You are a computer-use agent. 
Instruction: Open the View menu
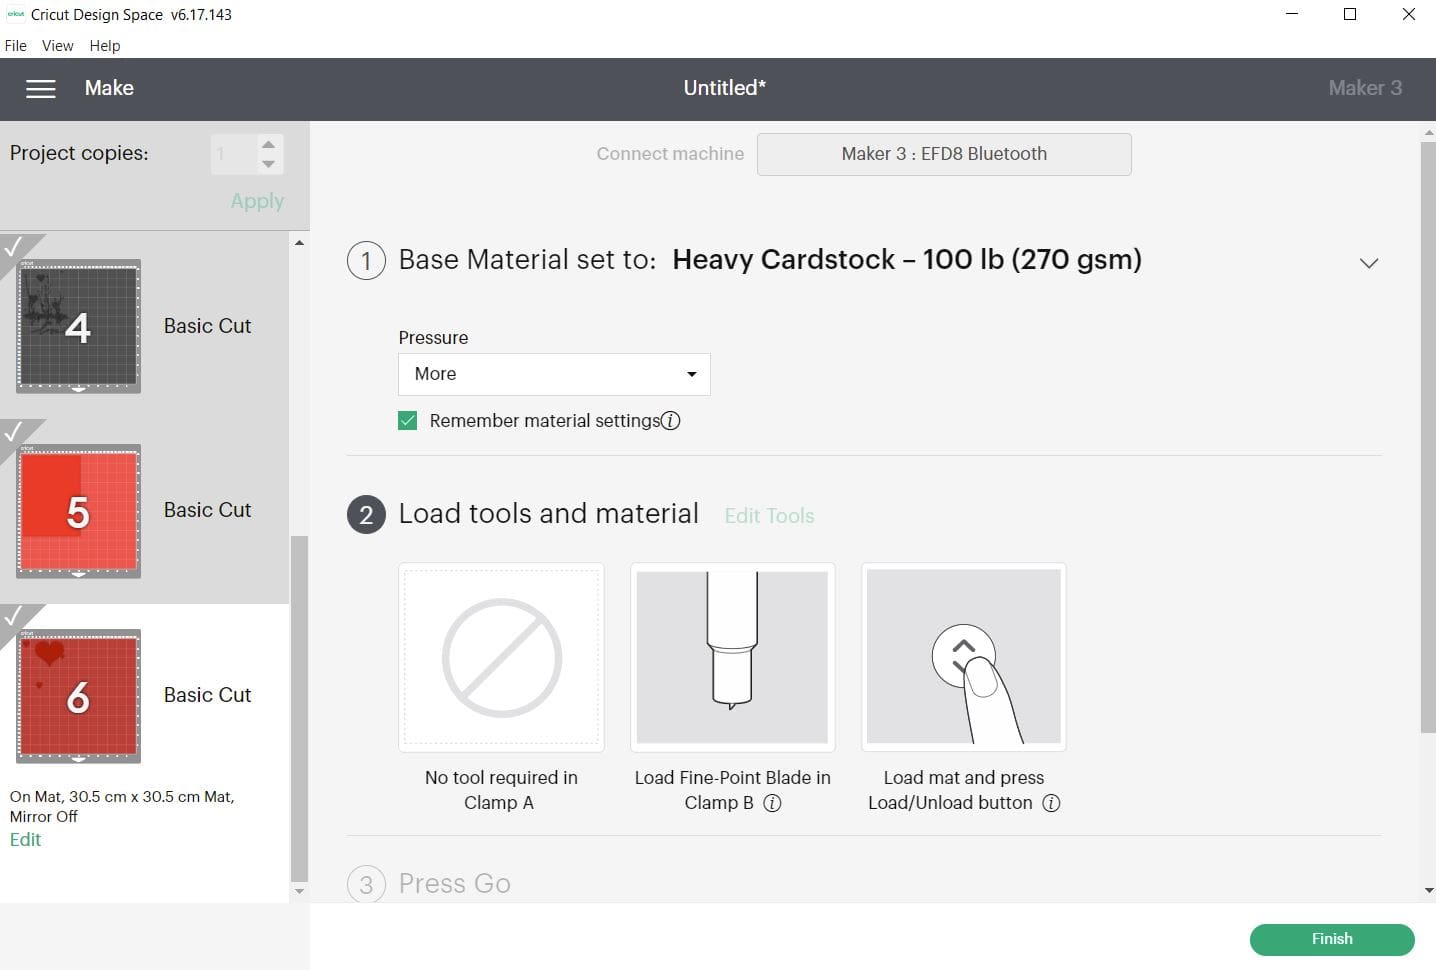click(x=57, y=46)
